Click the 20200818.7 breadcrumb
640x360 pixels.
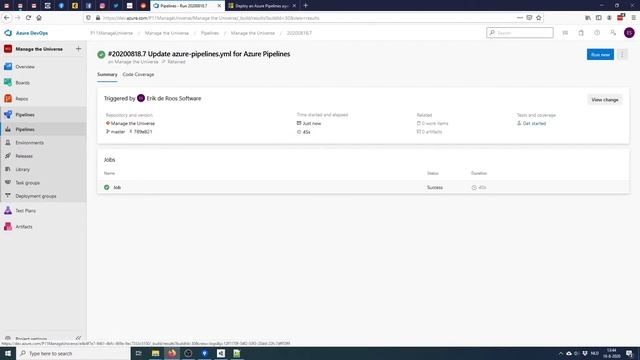coord(299,33)
